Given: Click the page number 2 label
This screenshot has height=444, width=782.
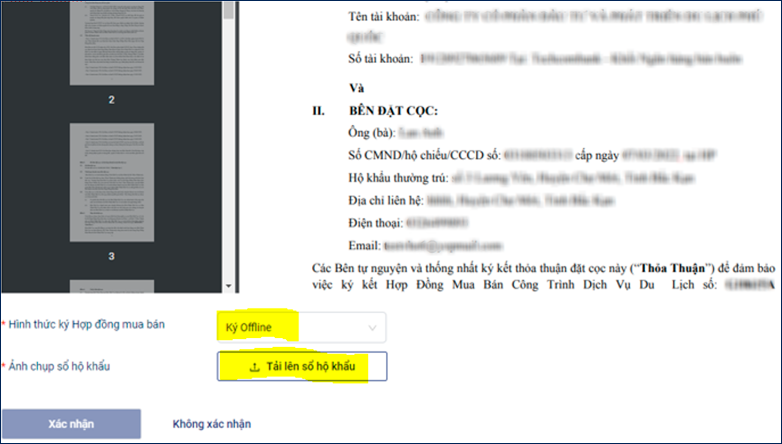Looking at the screenshot, I should [112, 100].
